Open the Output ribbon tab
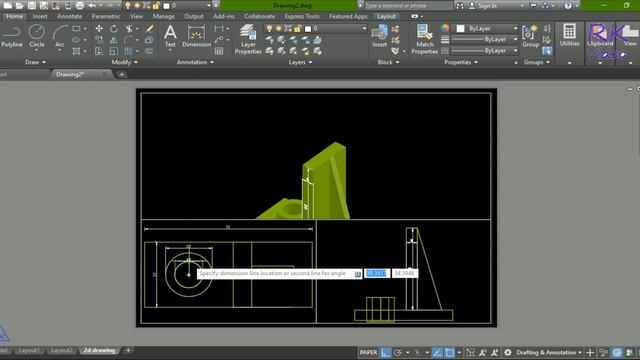The height and width of the screenshot is (360, 640). (x=194, y=17)
